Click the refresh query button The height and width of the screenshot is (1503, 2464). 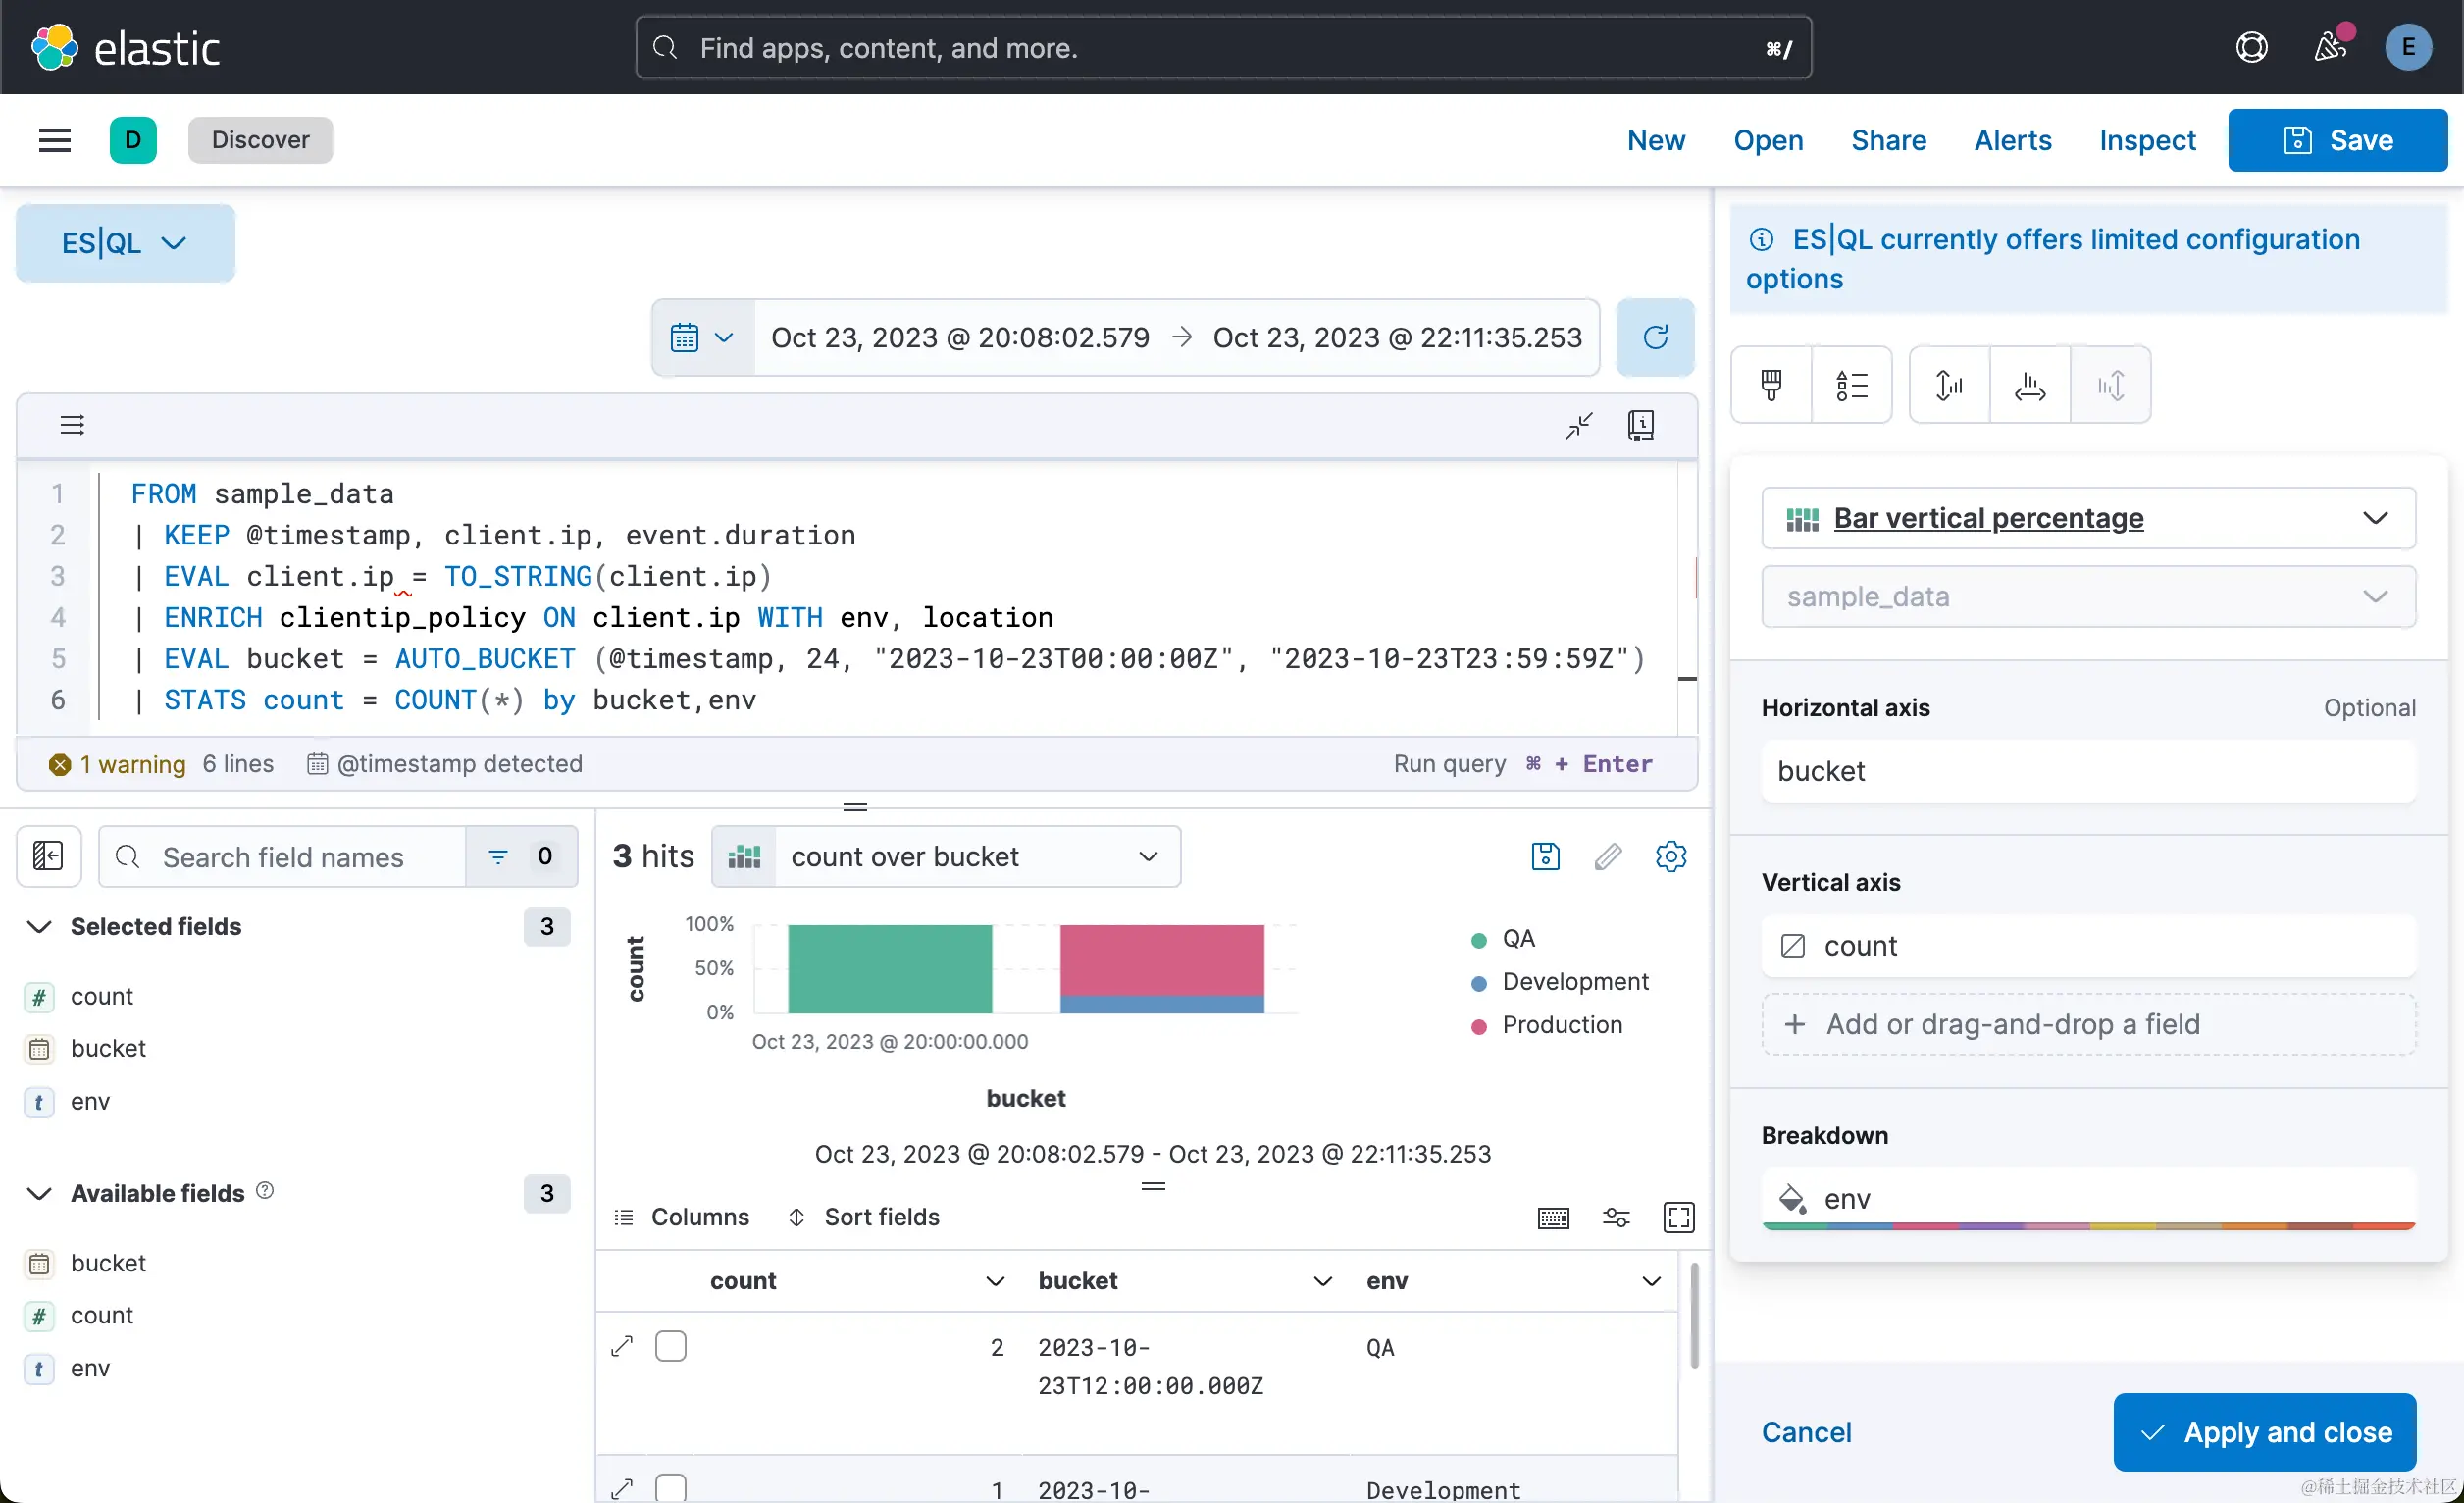(1655, 337)
